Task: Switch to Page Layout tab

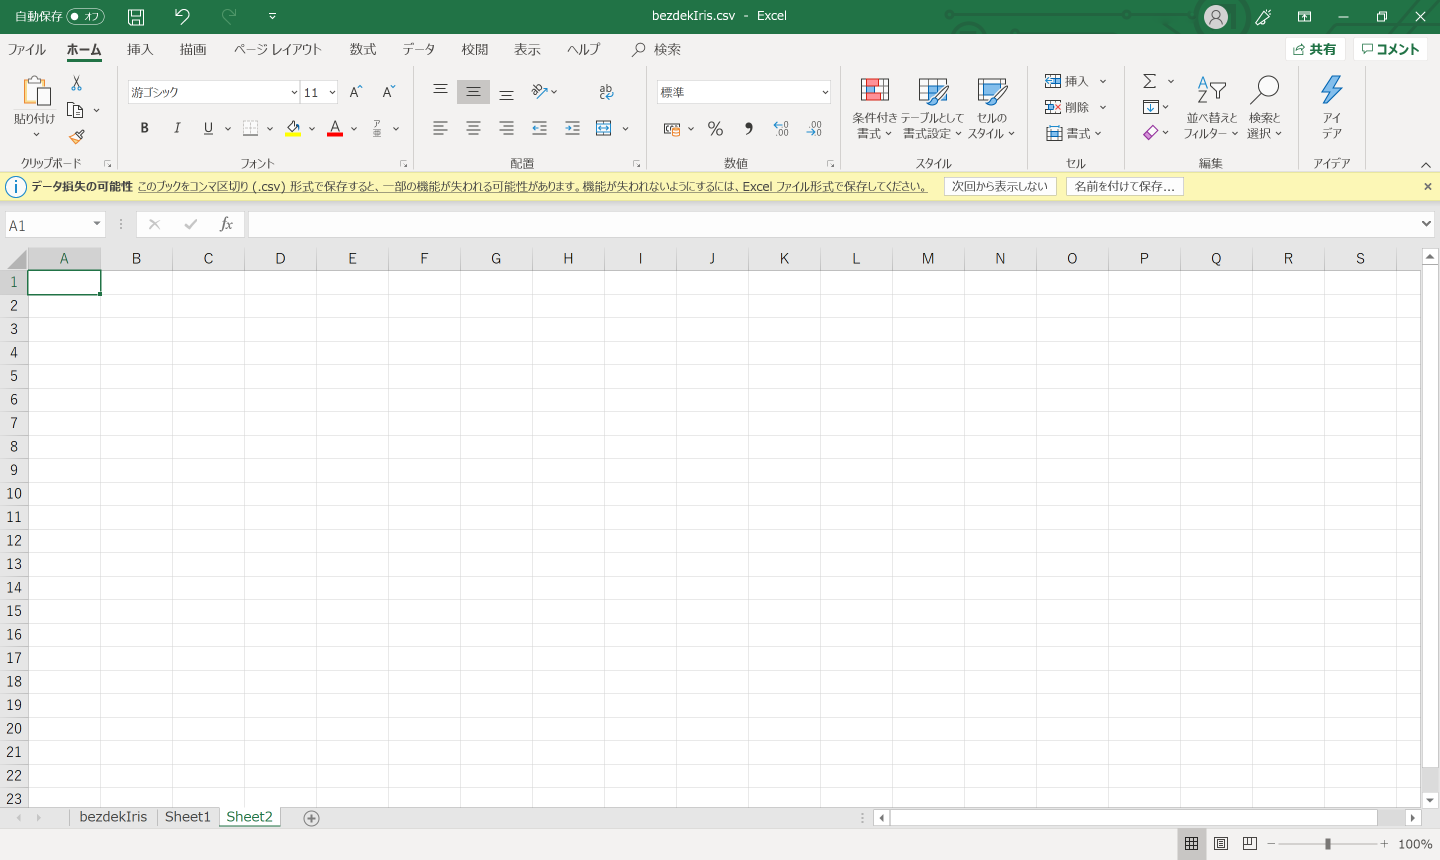Action: 278,49
